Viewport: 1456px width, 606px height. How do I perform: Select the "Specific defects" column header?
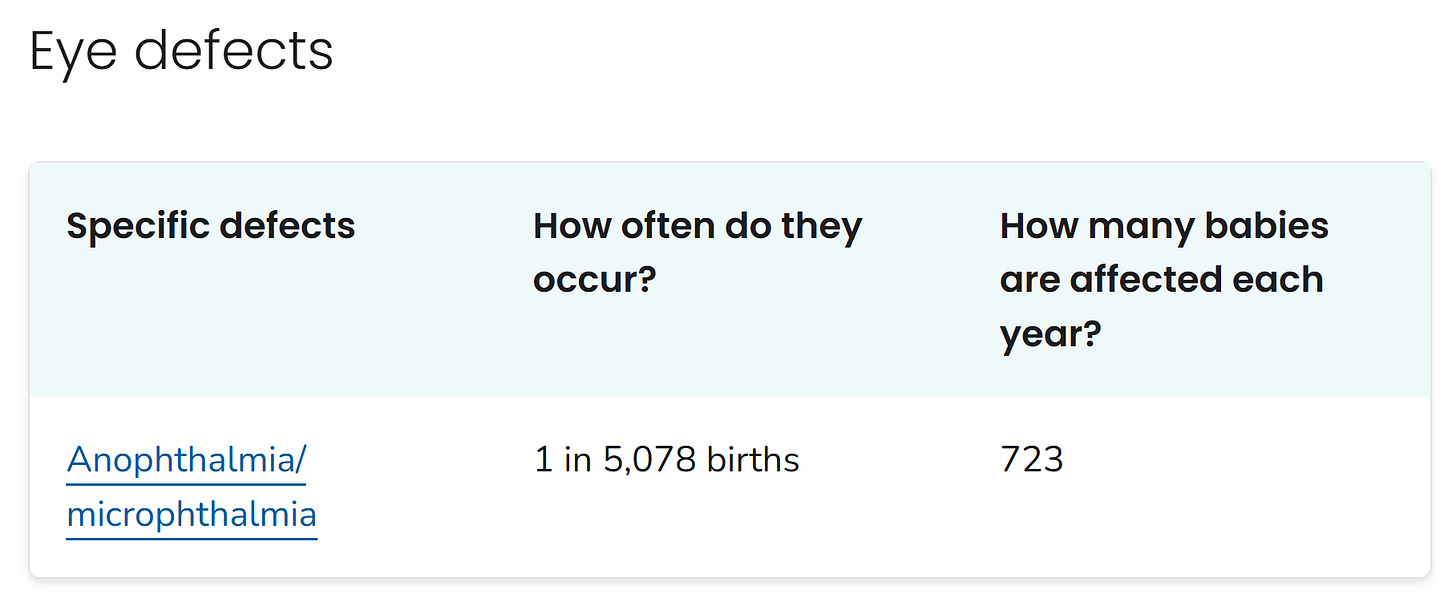pos(211,226)
